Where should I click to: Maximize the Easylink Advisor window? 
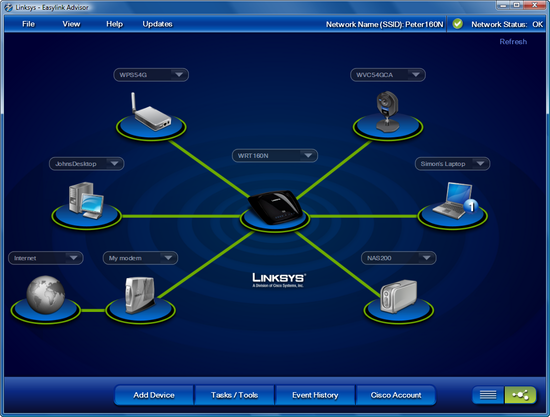click(x=517, y=5)
